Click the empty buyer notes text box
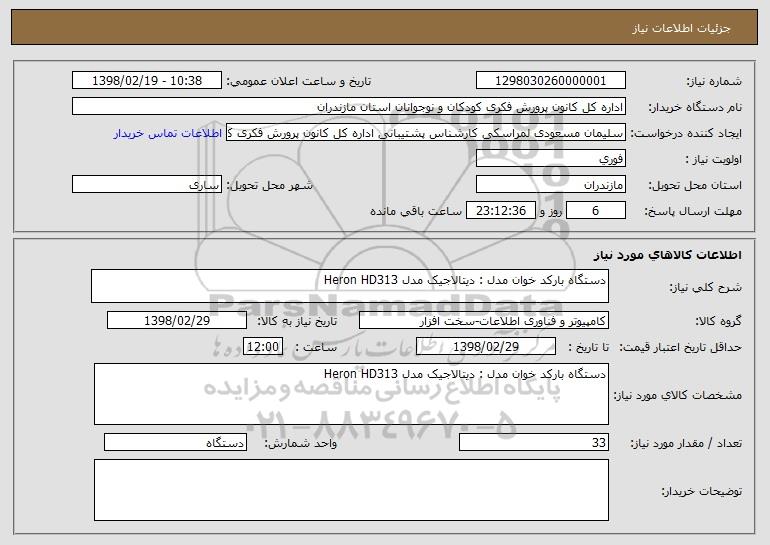The height and width of the screenshot is (545, 770). click(351, 490)
